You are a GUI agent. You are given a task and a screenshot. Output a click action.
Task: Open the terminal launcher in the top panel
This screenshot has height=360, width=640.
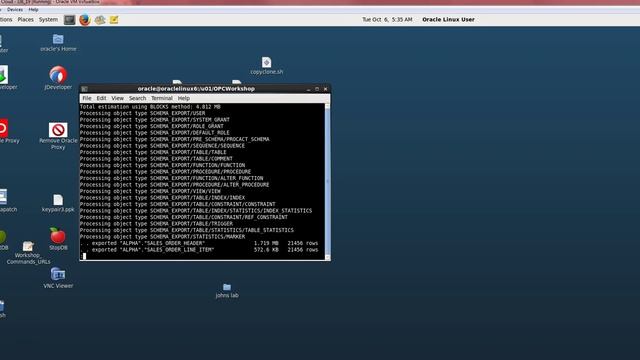point(69,20)
